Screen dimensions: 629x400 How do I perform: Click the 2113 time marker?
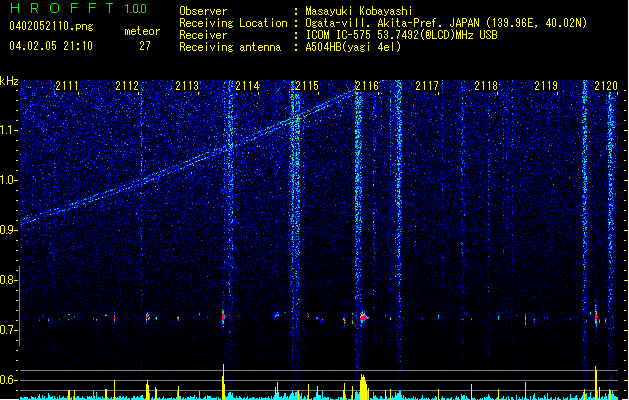(187, 86)
